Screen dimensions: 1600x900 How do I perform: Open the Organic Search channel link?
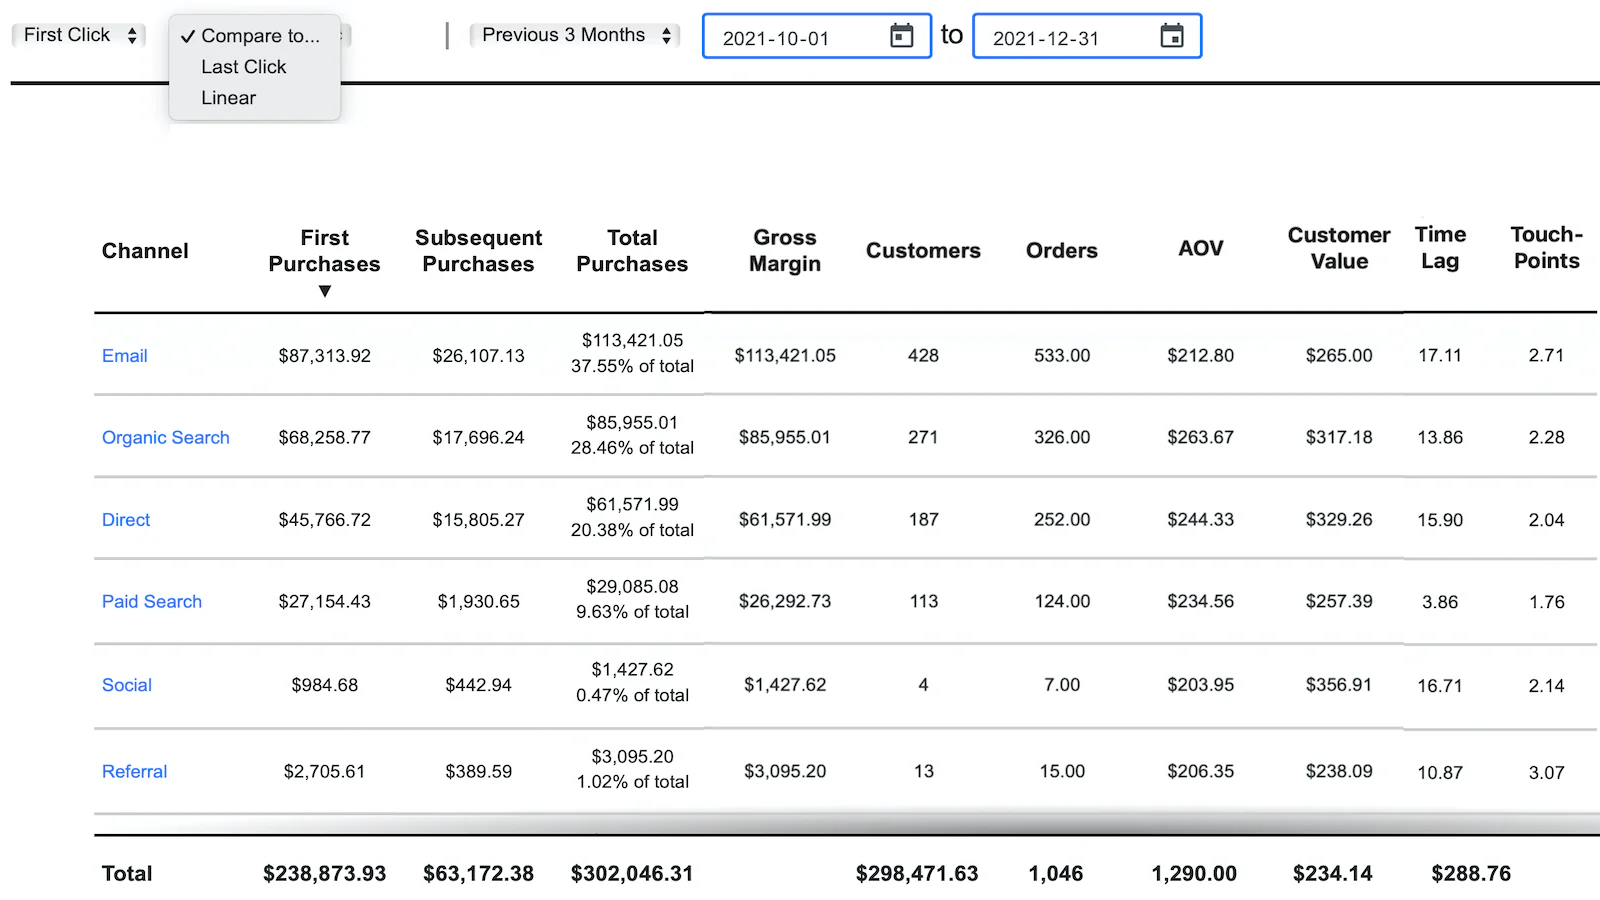(166, 438)
